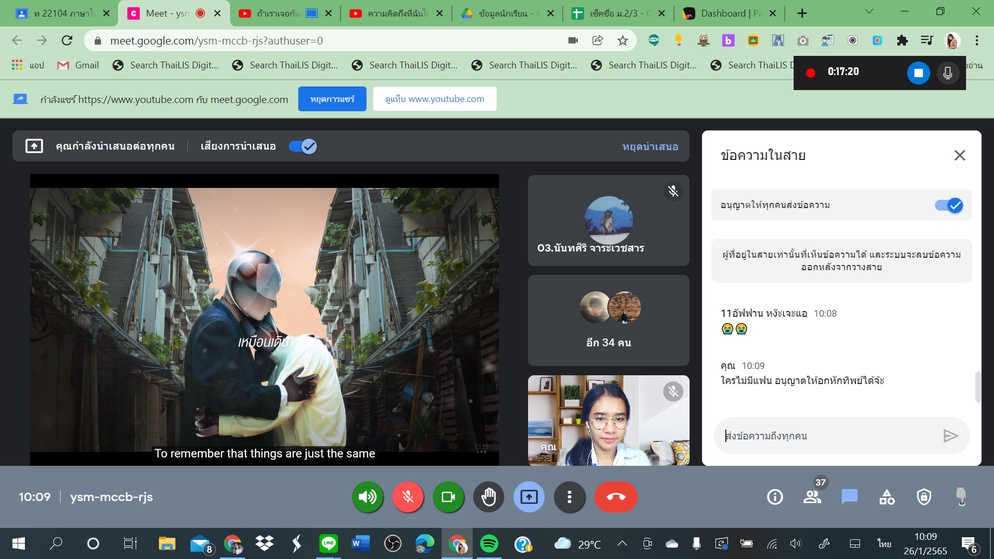Open the taskbar volume control
The width and height of the screenshot is (994, 559).
[796, 543]
